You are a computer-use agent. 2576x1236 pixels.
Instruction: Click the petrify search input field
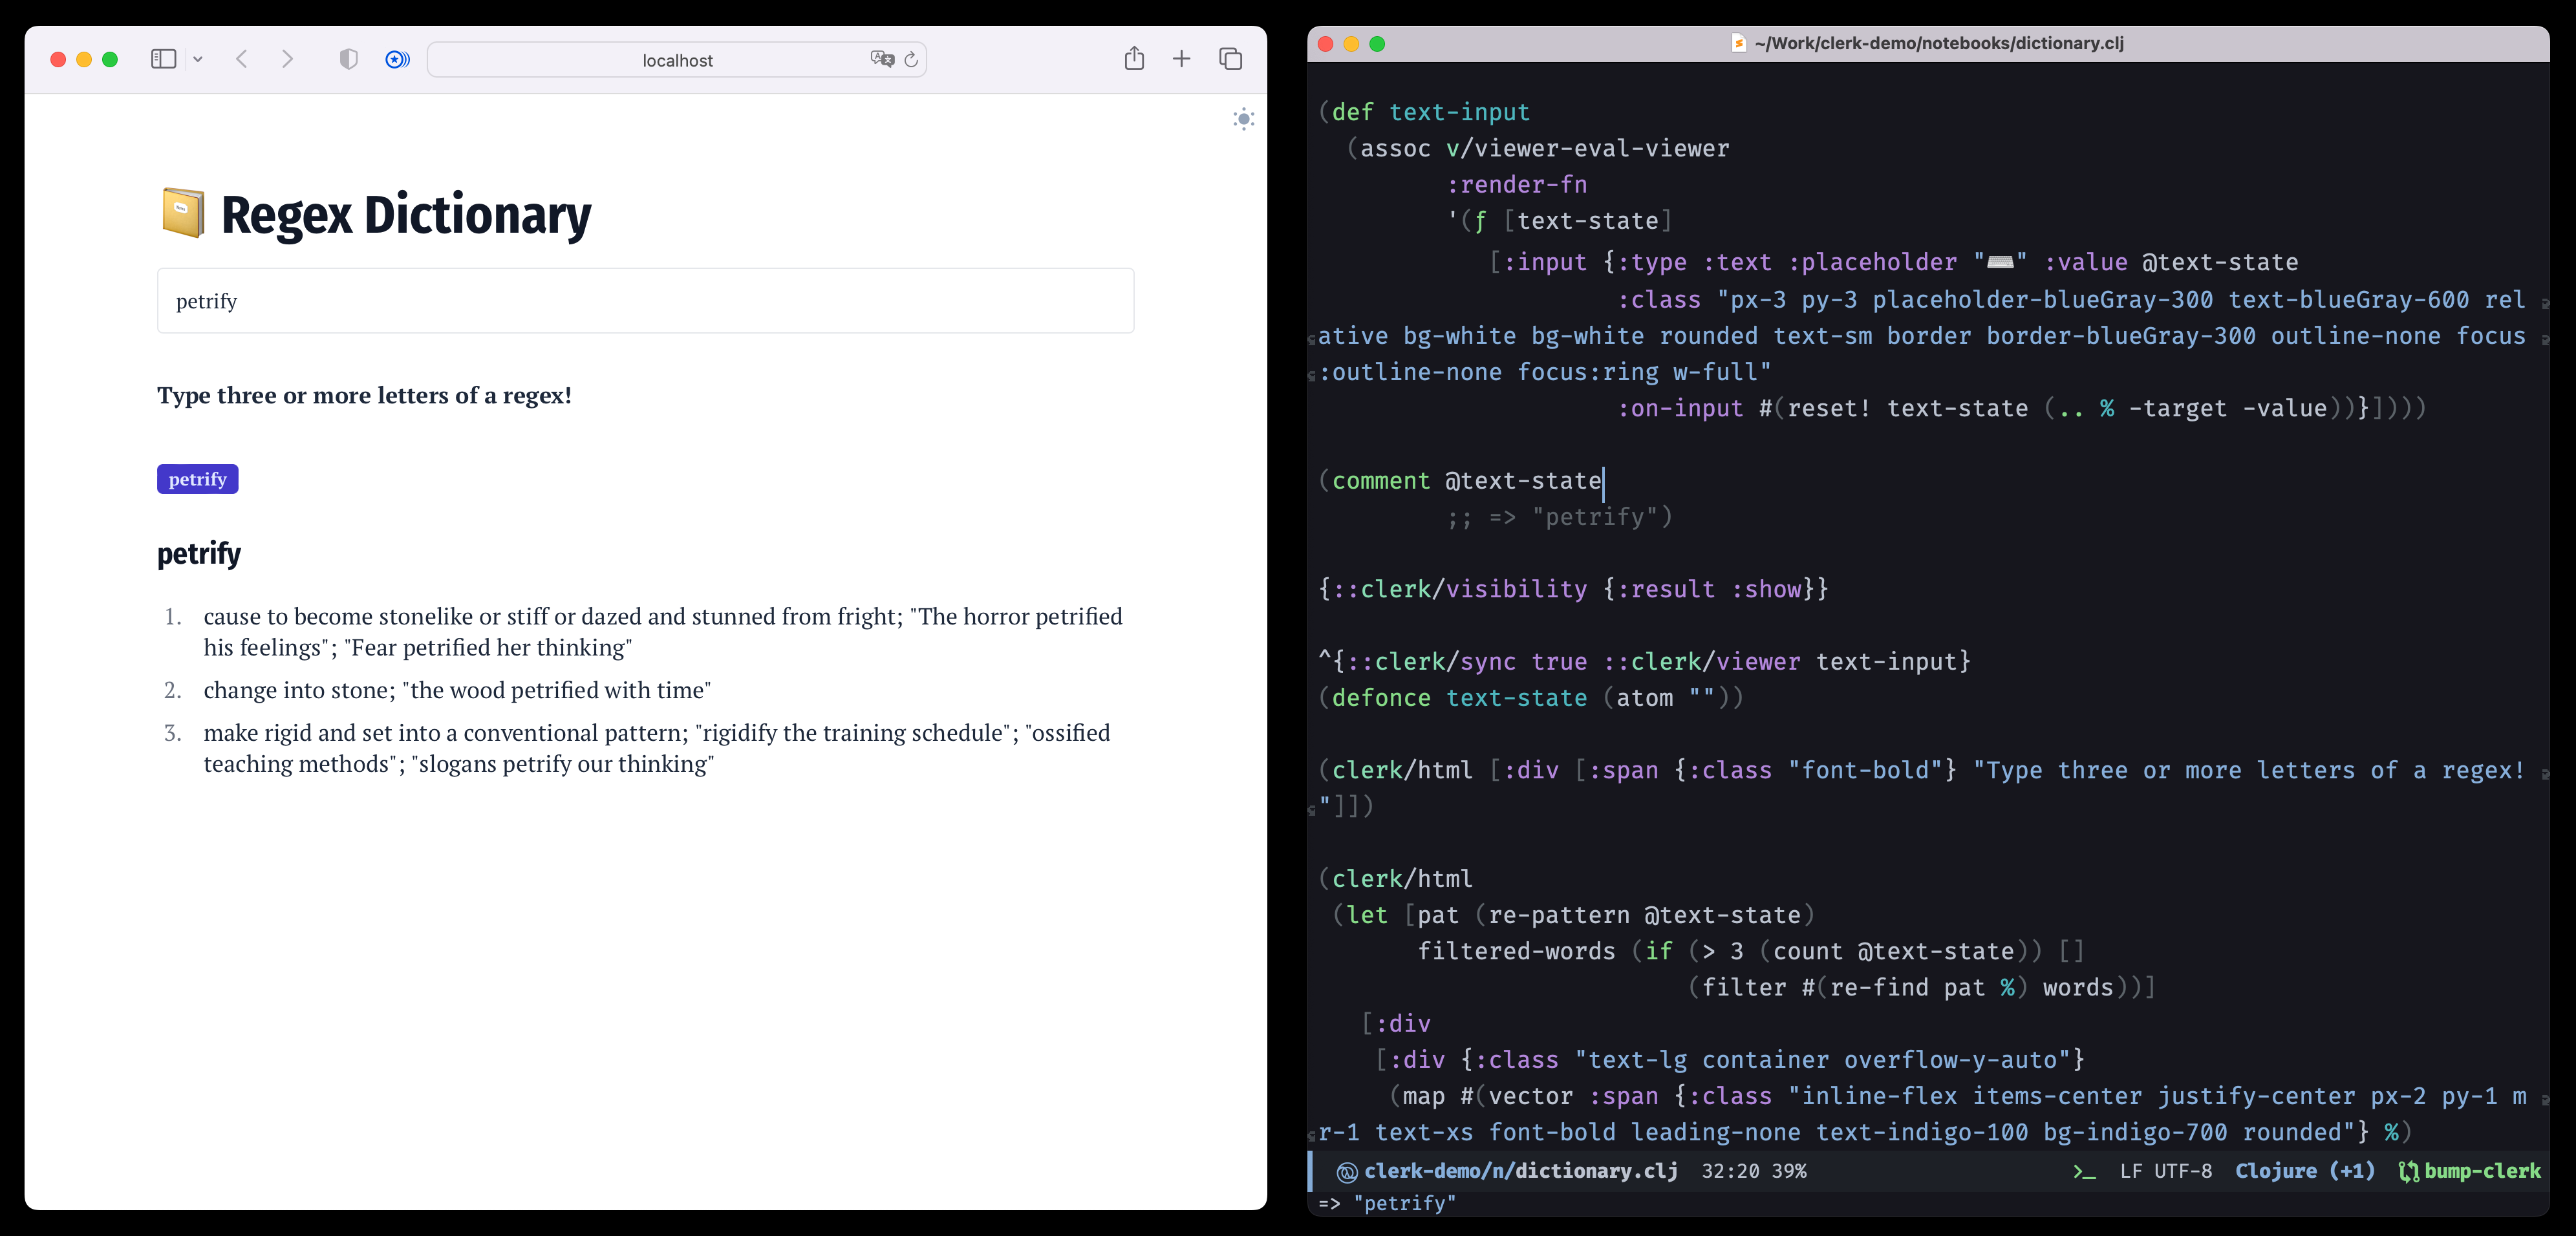pyautogui.click(x=645, y=301)
